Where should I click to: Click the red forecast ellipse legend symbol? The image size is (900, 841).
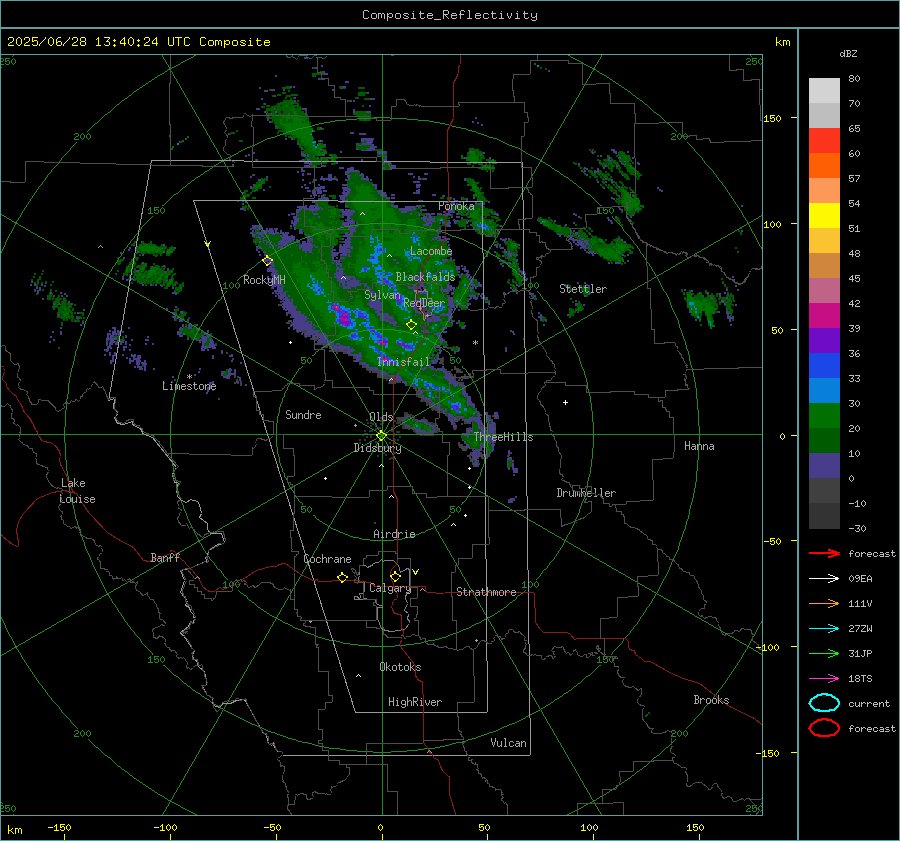[824, 728]
